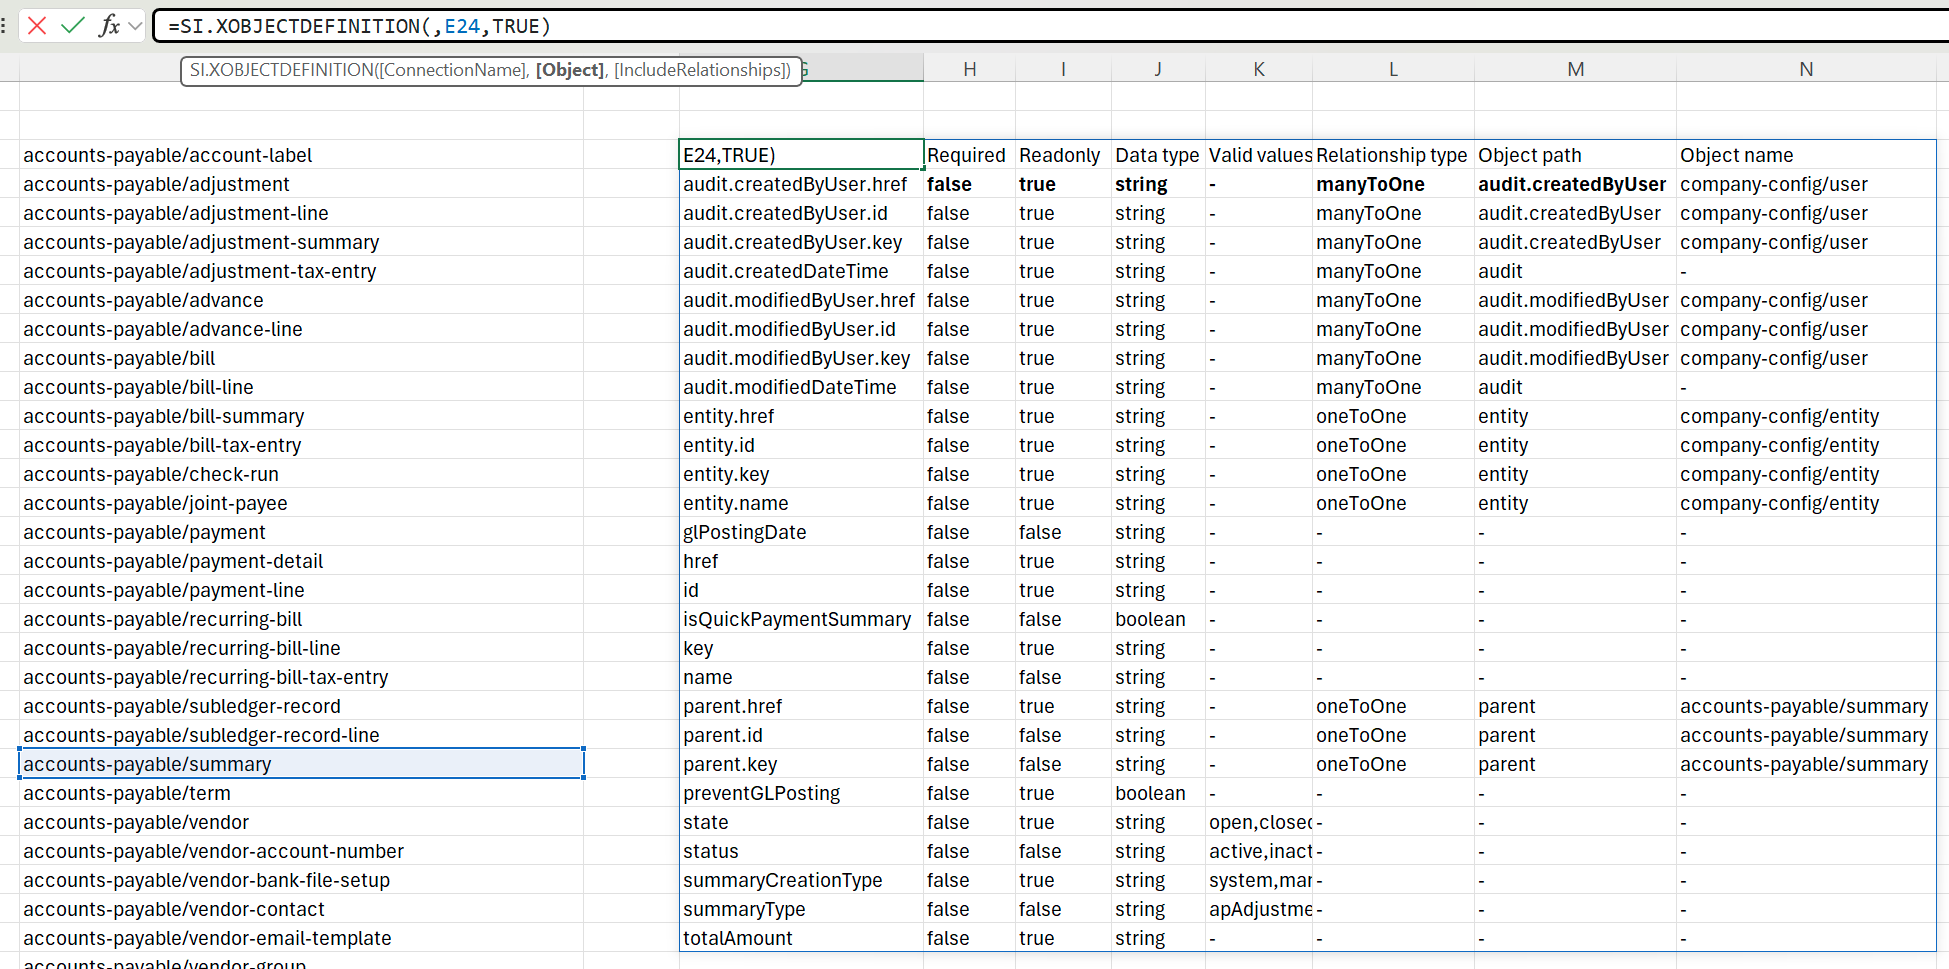Open the Insert Function fx dialog
Image resolution: width=1949 pixels, height=969 pixels.
pos(110,26)
